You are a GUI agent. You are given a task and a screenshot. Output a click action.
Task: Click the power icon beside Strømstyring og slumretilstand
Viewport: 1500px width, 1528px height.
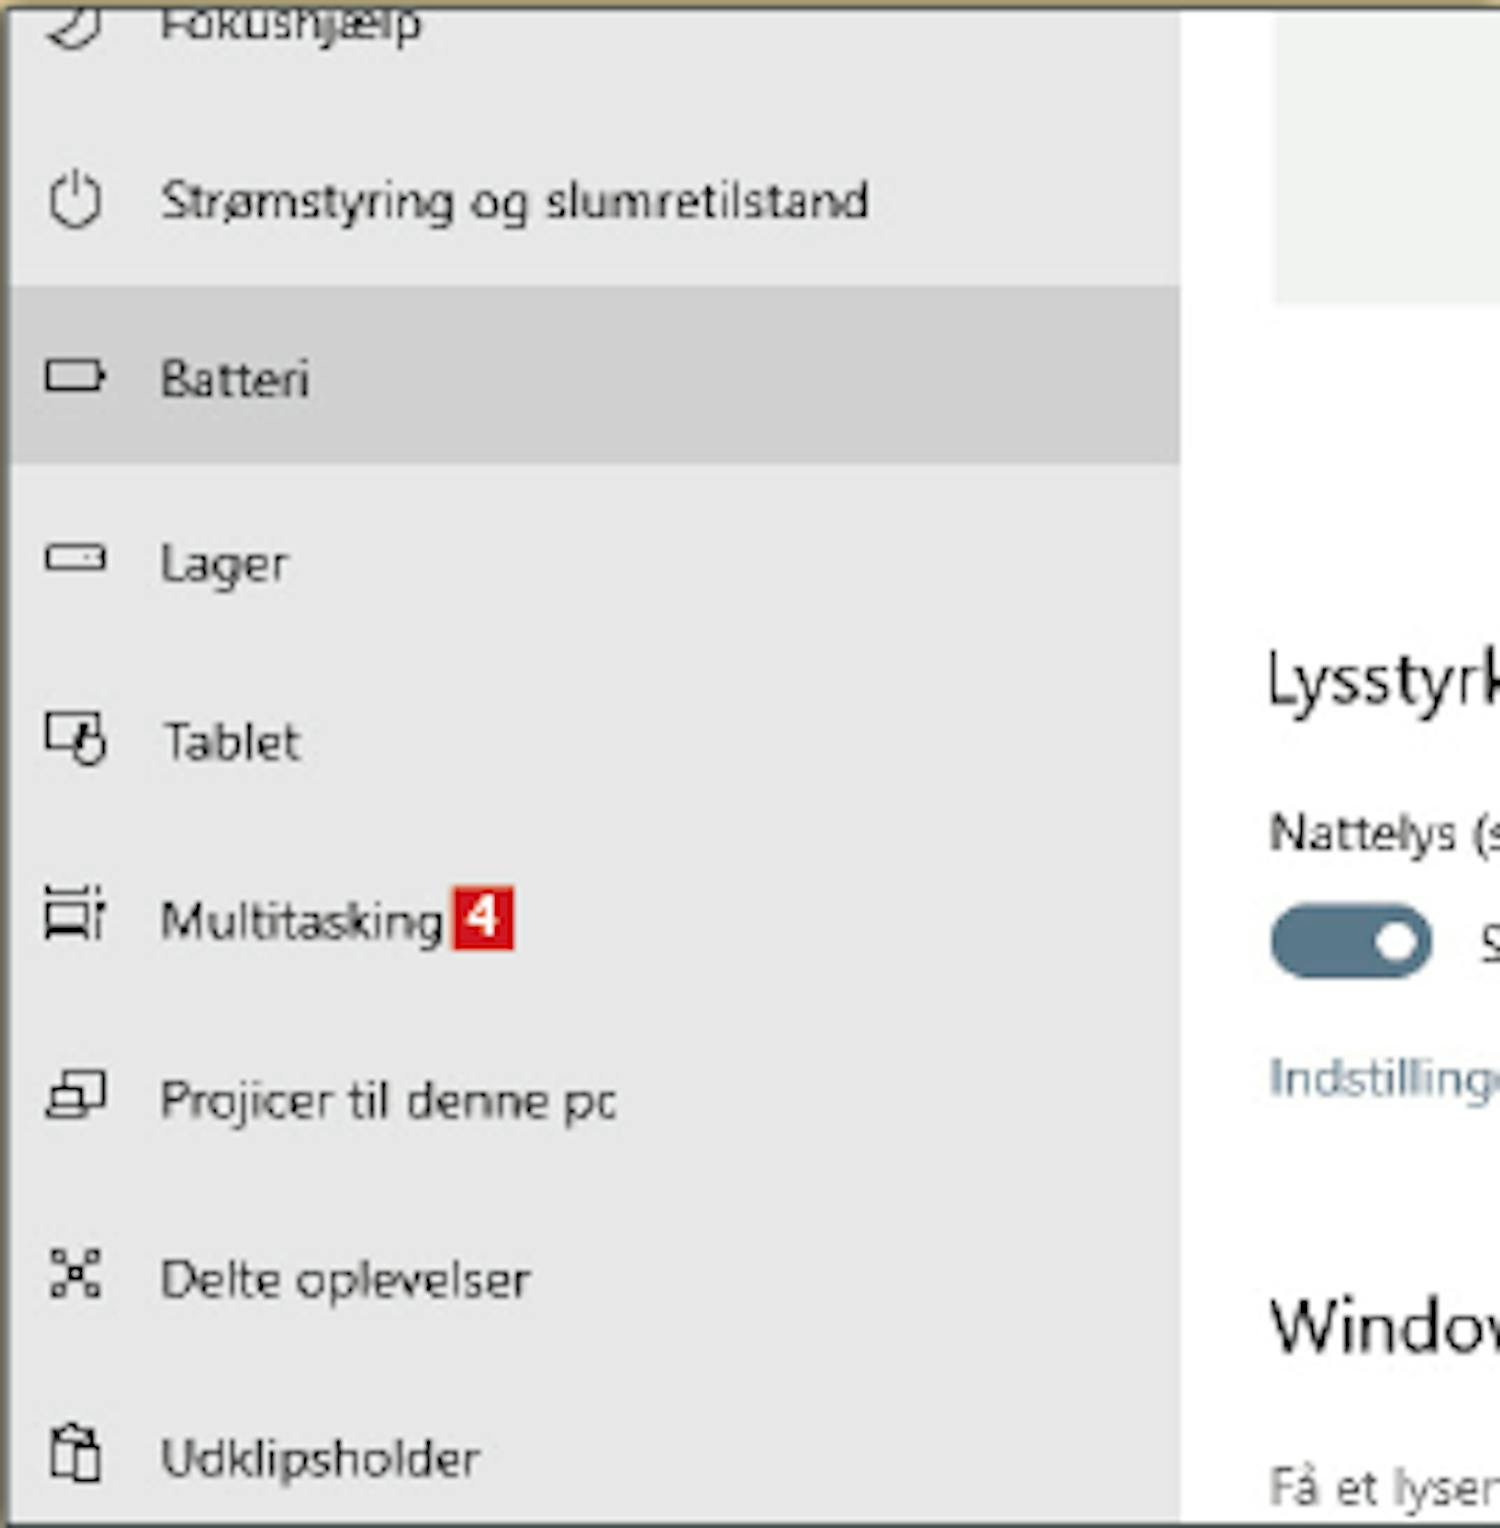click(75, 200)
